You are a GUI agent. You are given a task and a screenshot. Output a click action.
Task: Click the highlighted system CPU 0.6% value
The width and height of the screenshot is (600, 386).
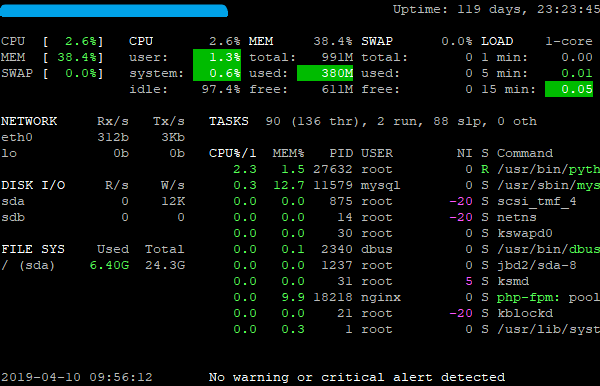click(x=217, y=73)
